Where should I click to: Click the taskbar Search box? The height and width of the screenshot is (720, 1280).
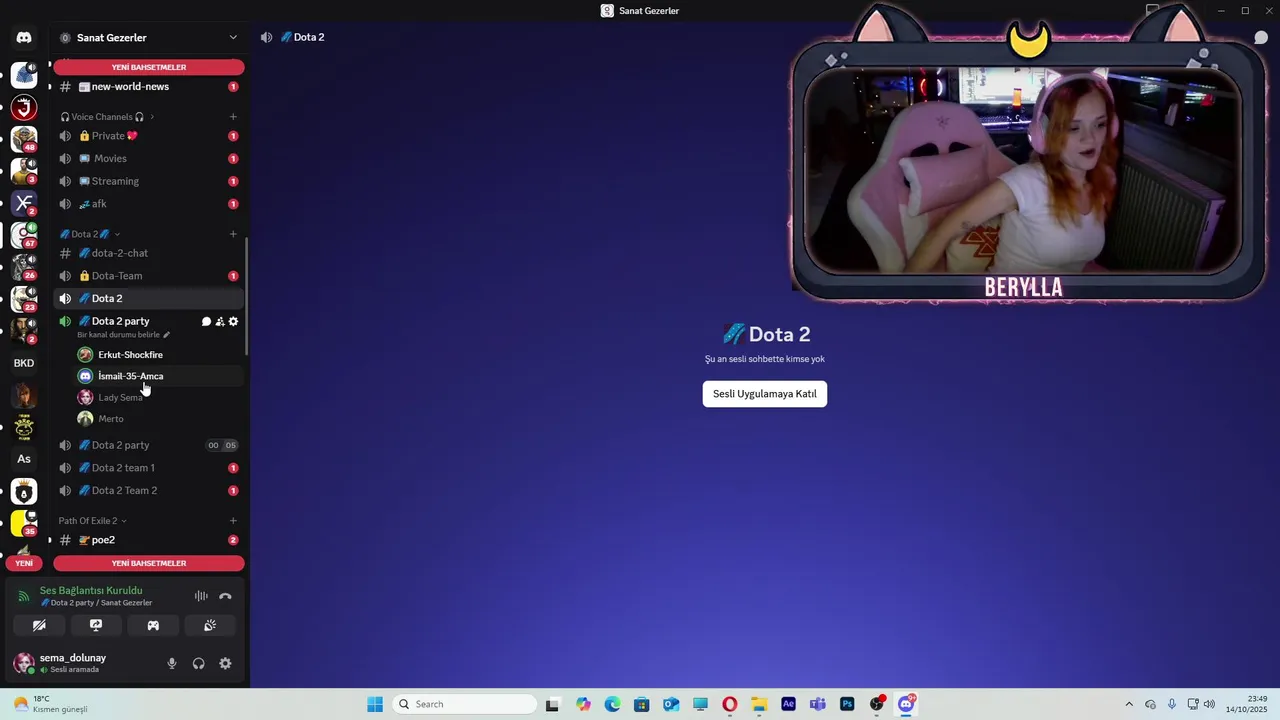[x=465, y=704]
